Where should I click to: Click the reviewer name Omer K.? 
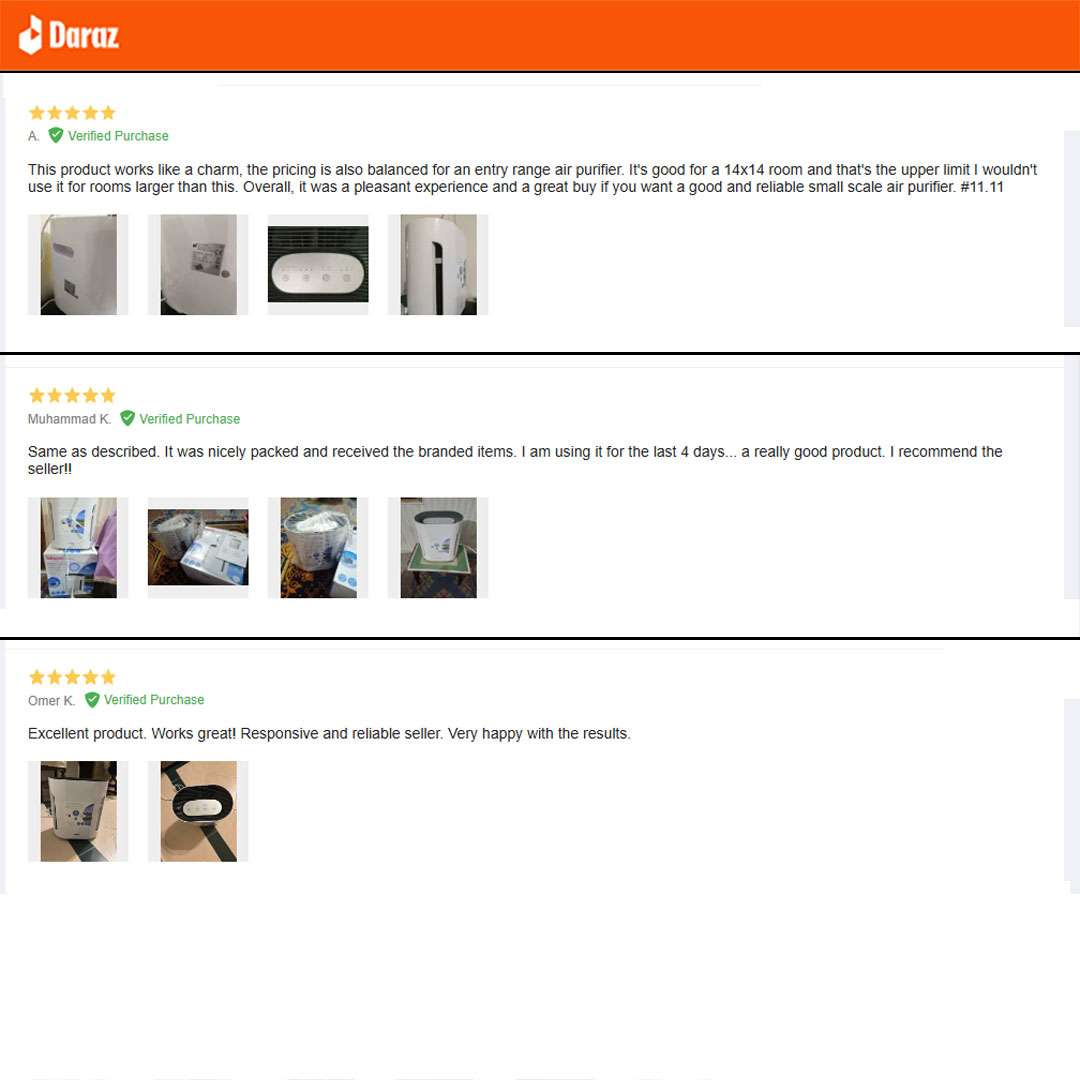(x=51, y=700)
